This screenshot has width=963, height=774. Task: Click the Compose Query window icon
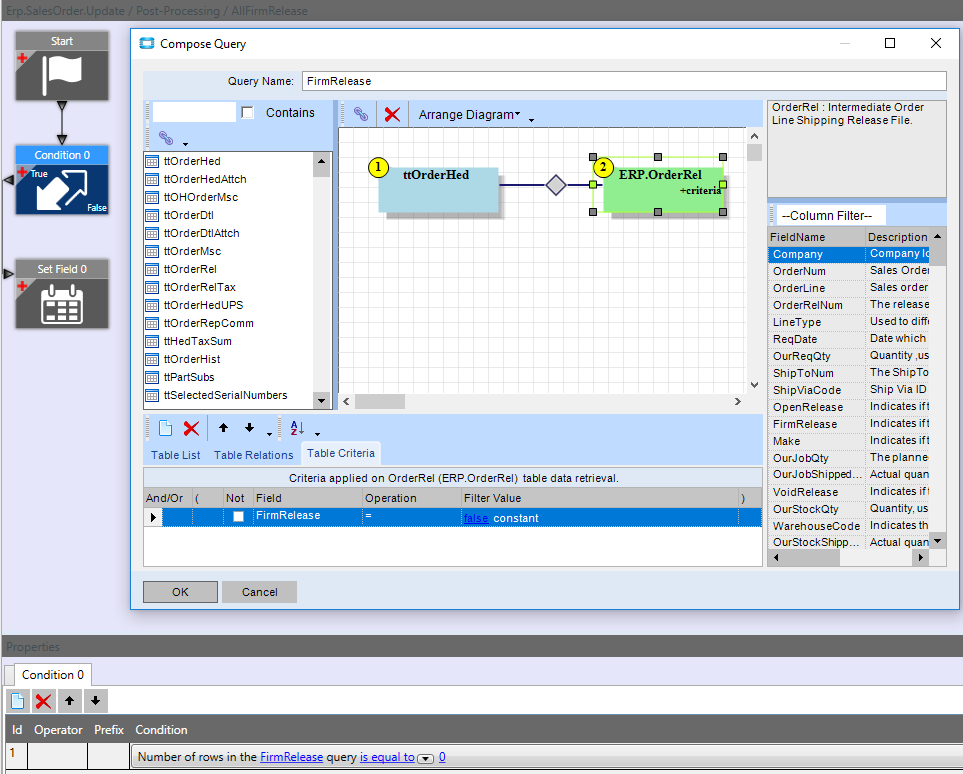point(147,44)
